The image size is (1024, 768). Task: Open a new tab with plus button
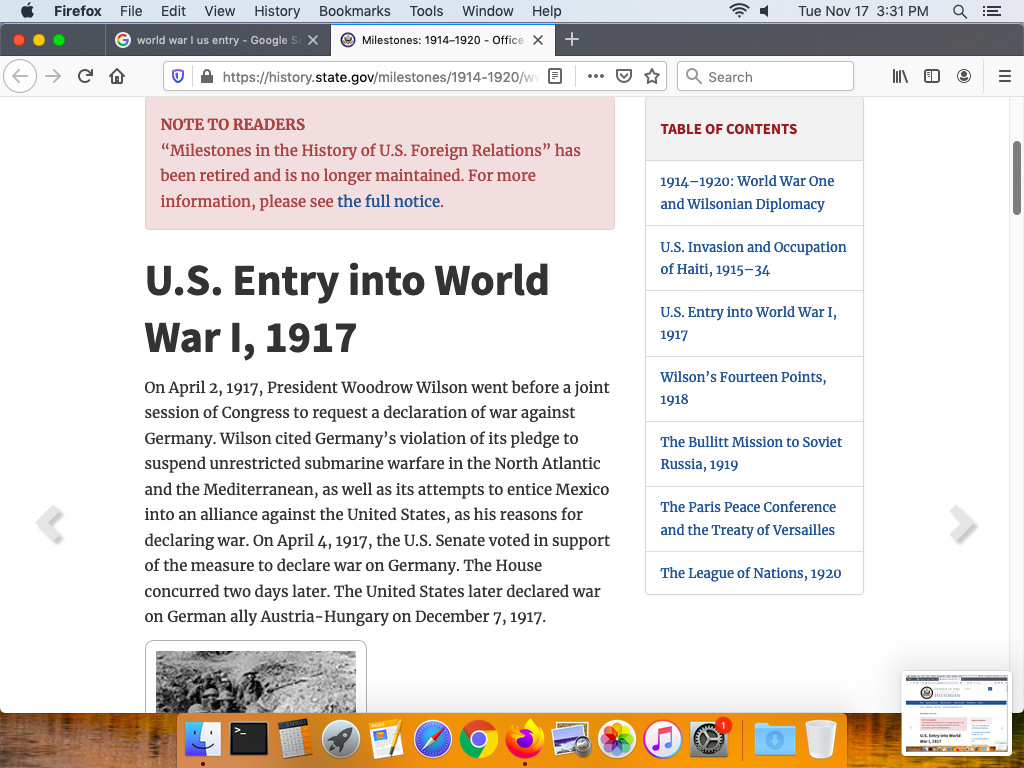(x=572, y=40)
